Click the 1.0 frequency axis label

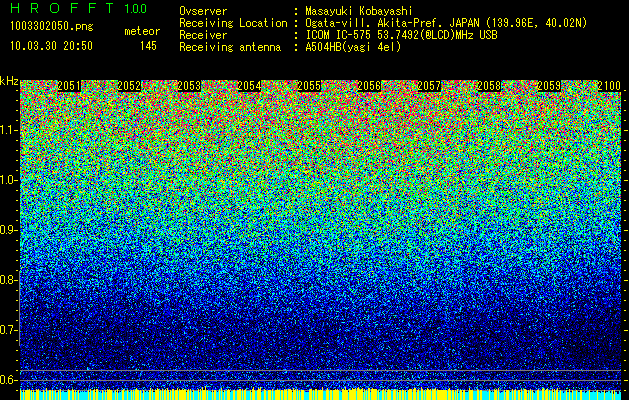tap(9, 180)
